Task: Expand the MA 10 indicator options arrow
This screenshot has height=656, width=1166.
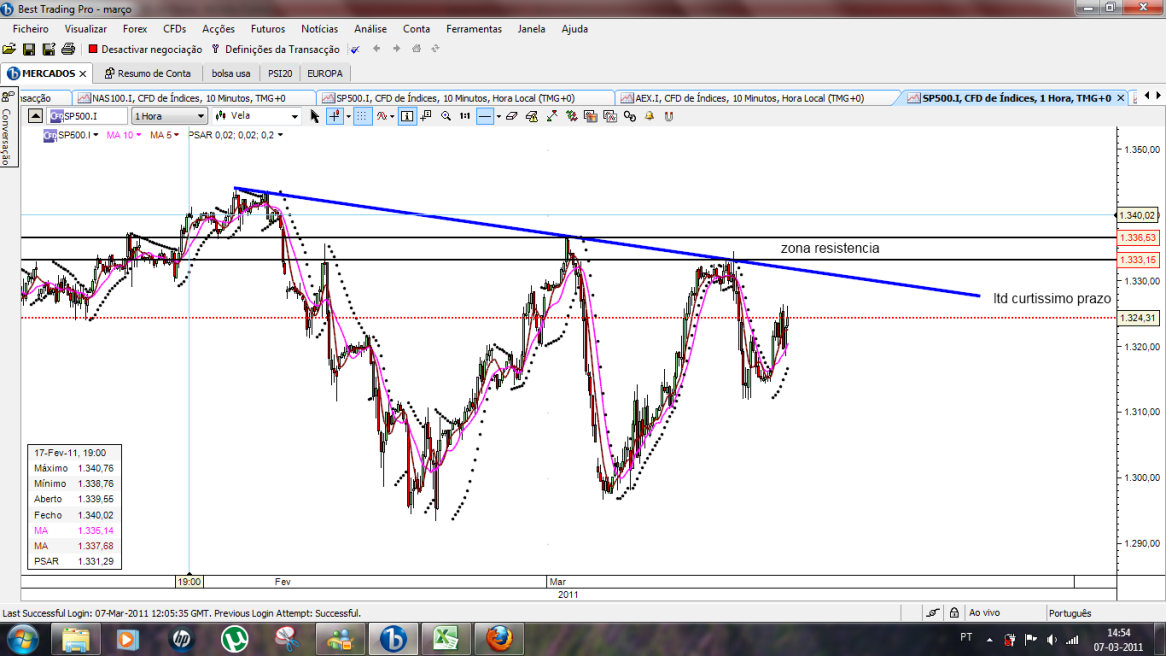Action: pyautogui.click(x=138, y=135)
